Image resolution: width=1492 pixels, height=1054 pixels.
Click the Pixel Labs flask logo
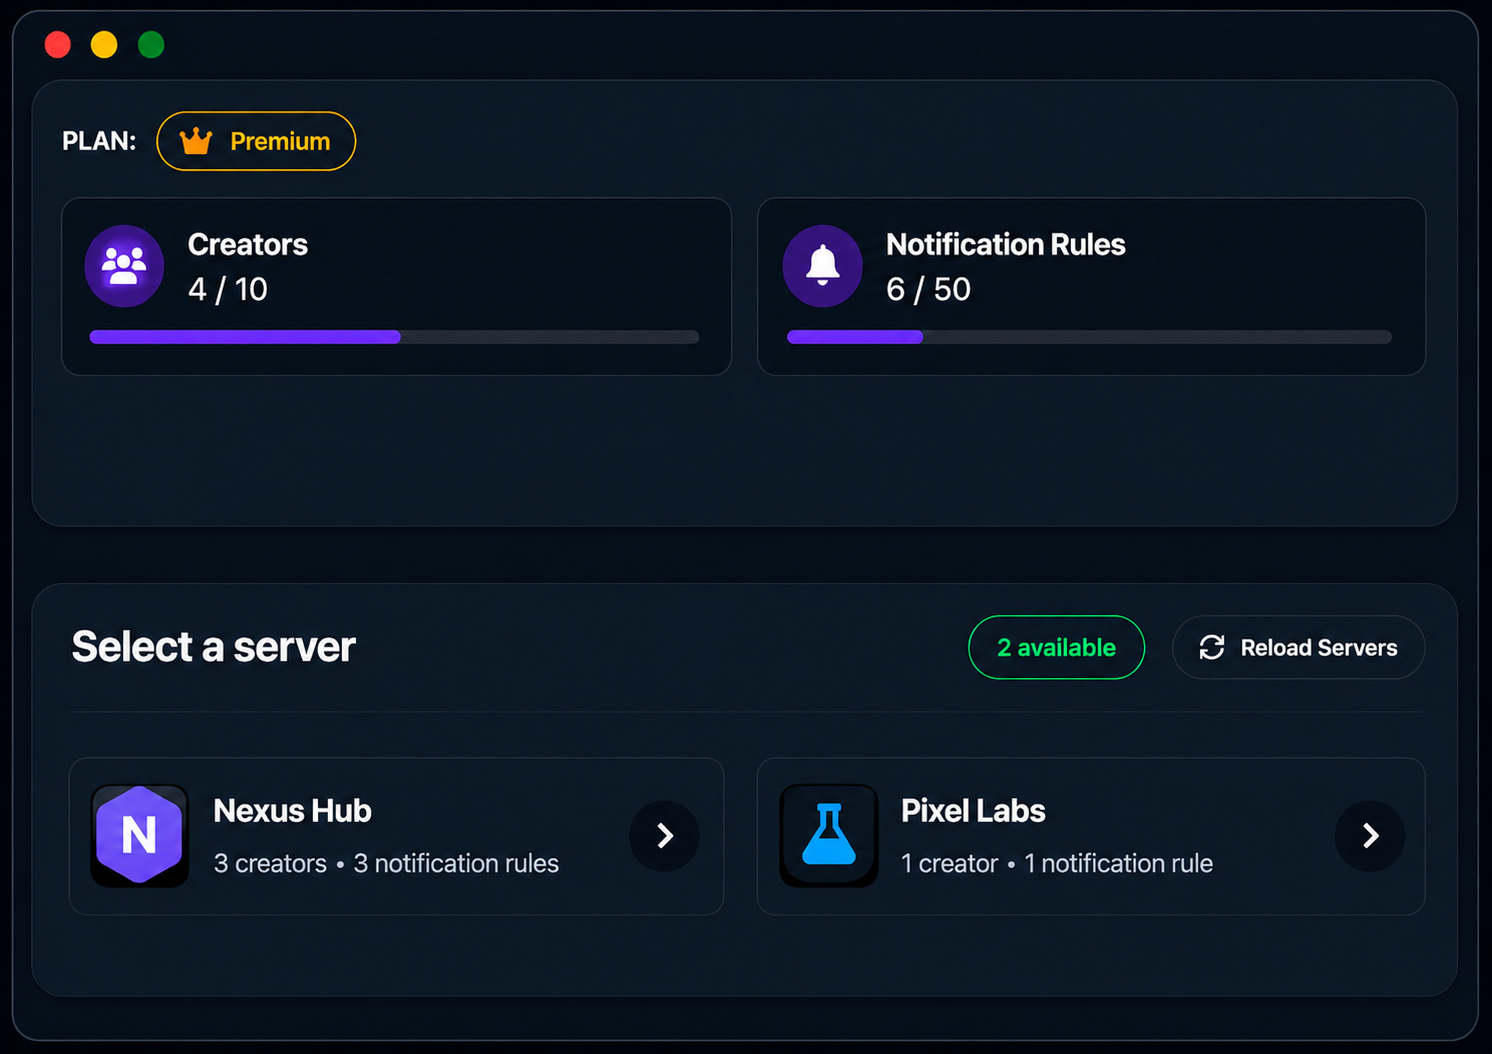829,835
